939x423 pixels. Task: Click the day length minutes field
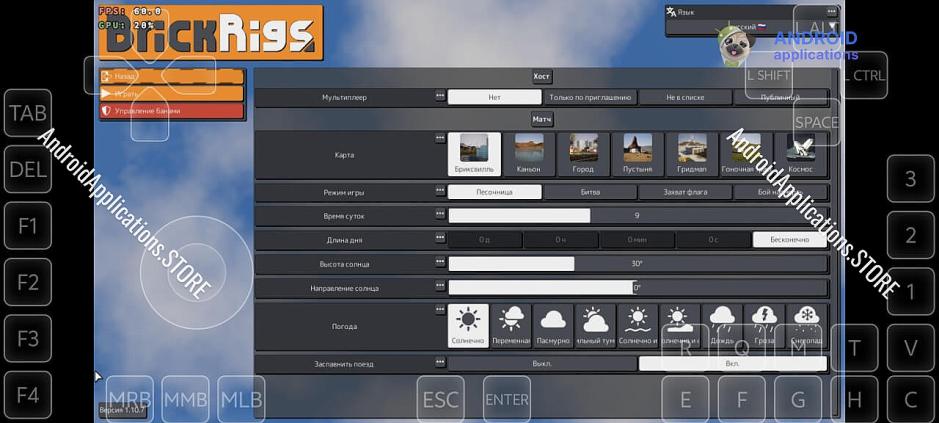637,240
